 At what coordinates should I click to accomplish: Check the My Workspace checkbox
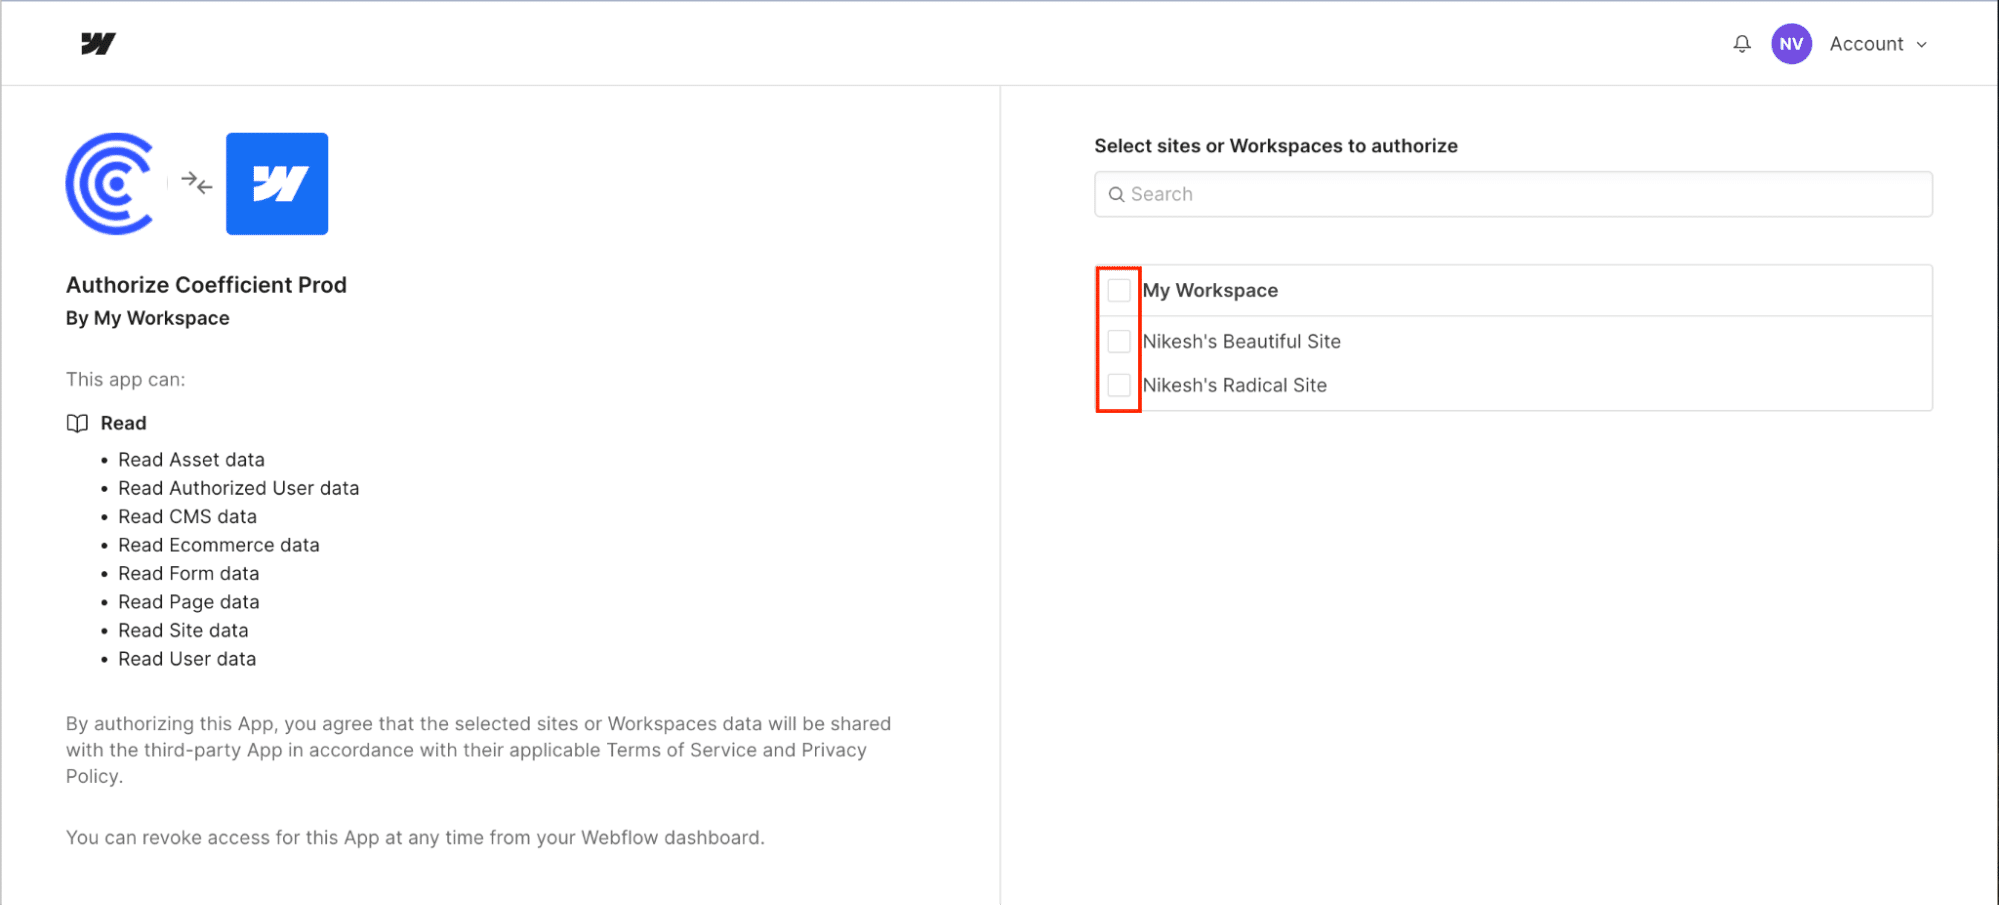coord(1119,290)
